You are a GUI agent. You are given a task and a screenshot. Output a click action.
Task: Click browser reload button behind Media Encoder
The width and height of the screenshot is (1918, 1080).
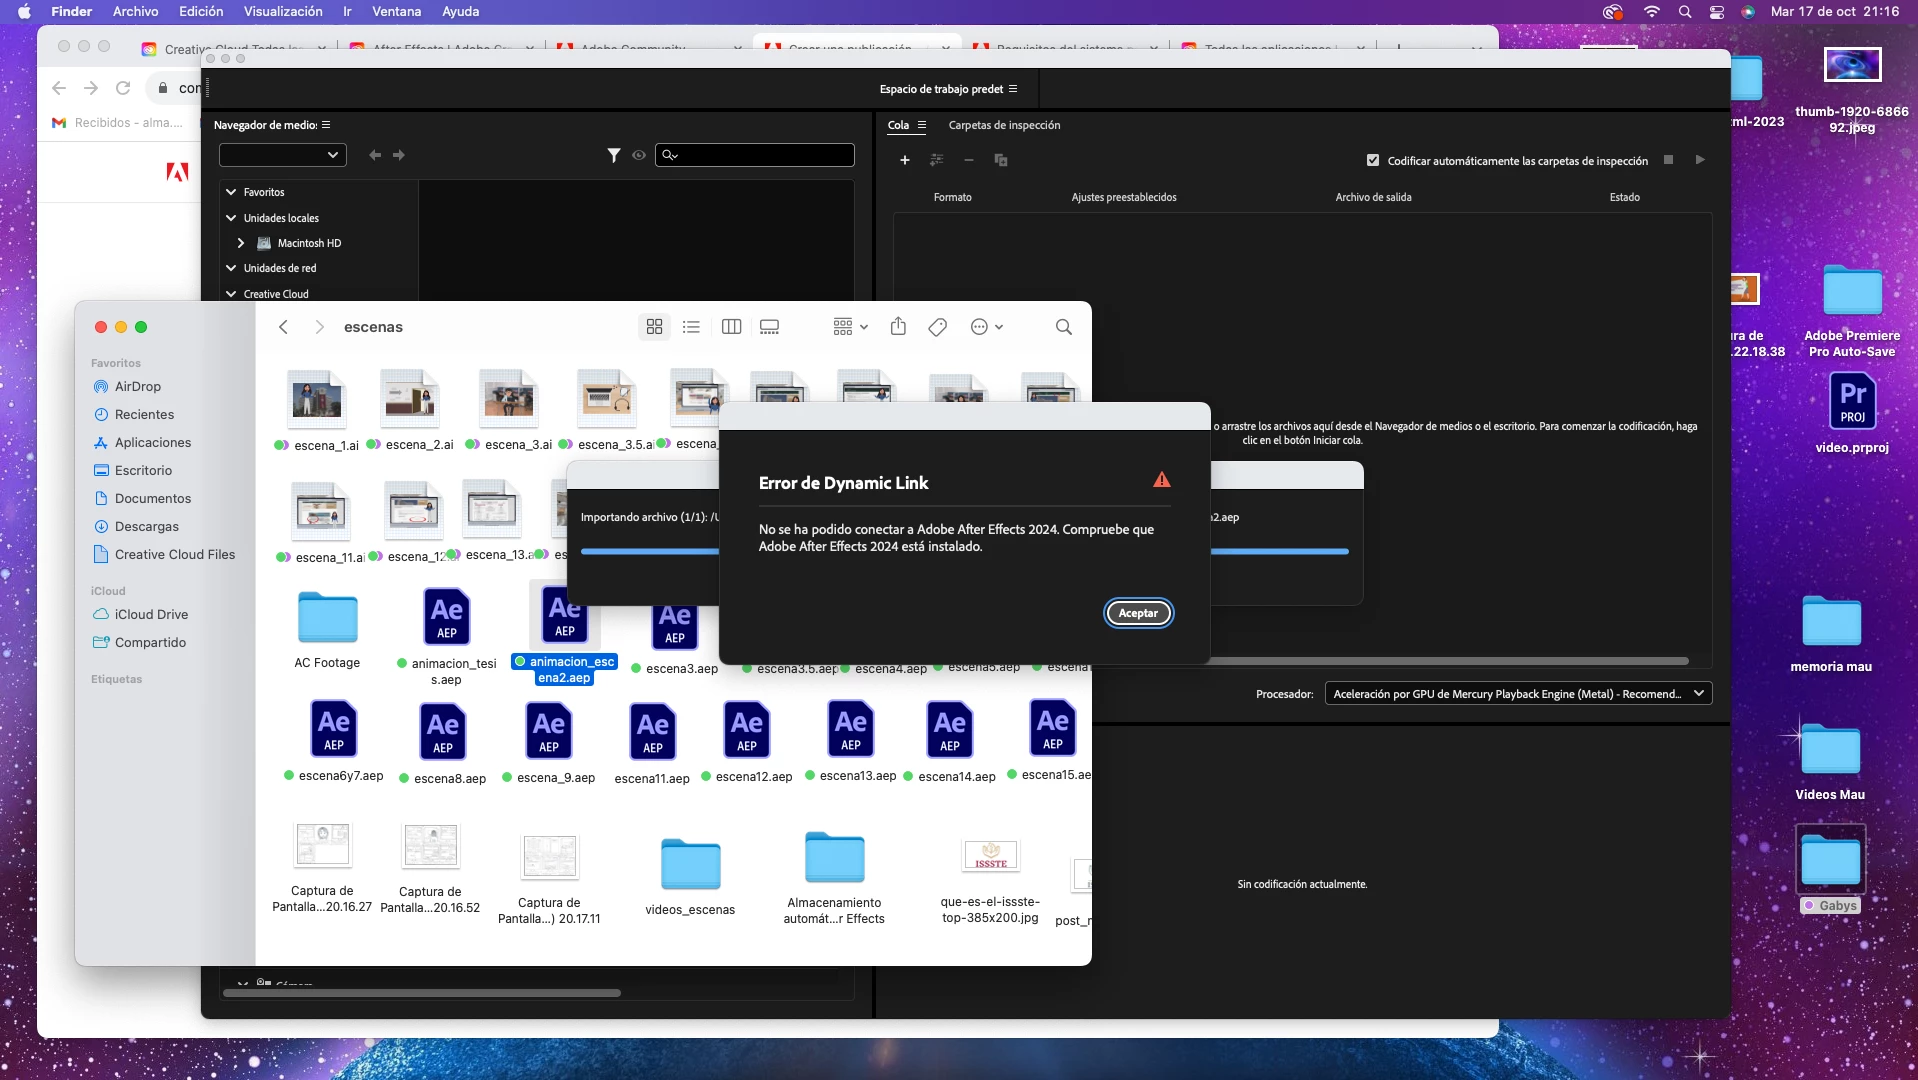[x=123, y=88]
